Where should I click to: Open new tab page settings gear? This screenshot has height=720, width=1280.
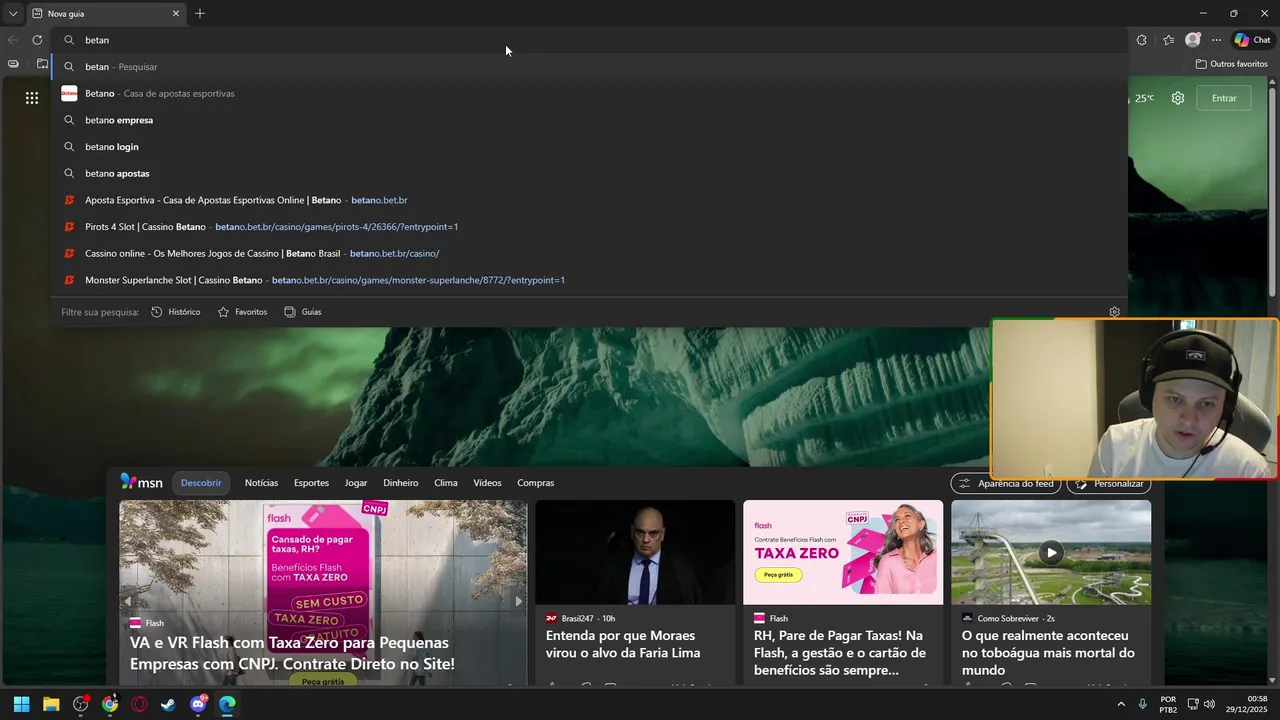pyautogui.click(x=1178, y=98)
